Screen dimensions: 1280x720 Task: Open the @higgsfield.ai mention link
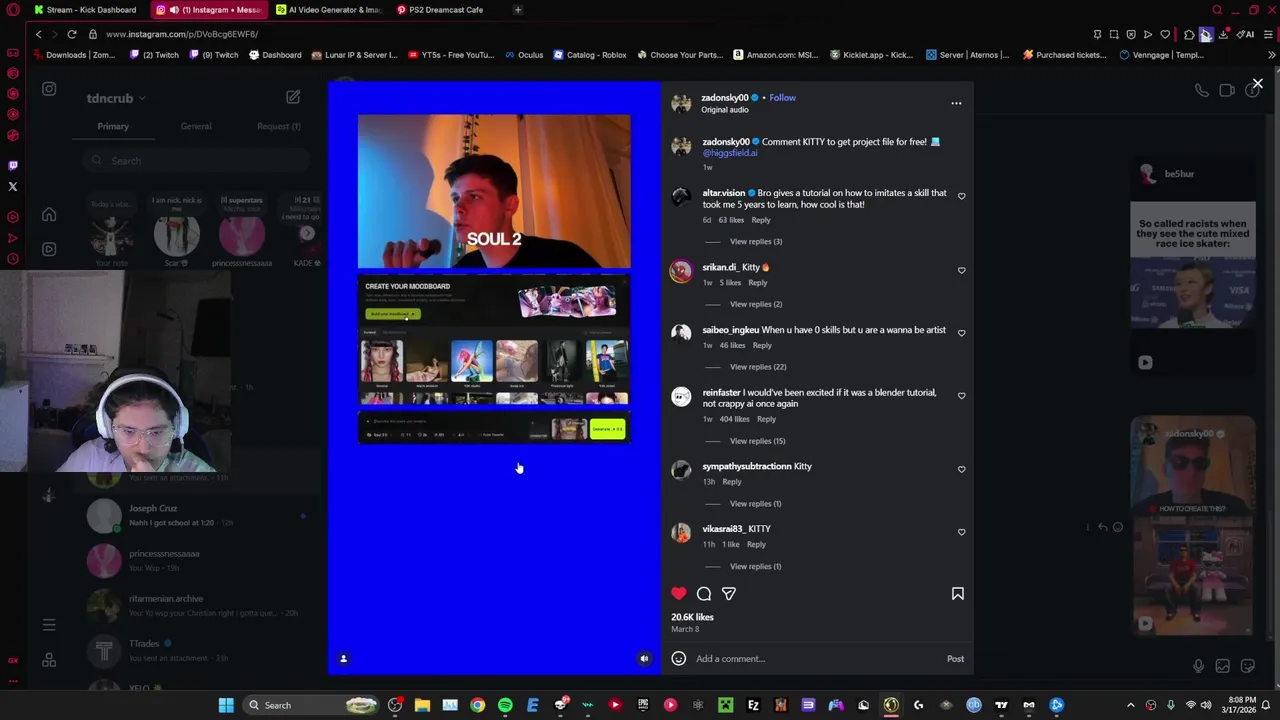(730, 153)
